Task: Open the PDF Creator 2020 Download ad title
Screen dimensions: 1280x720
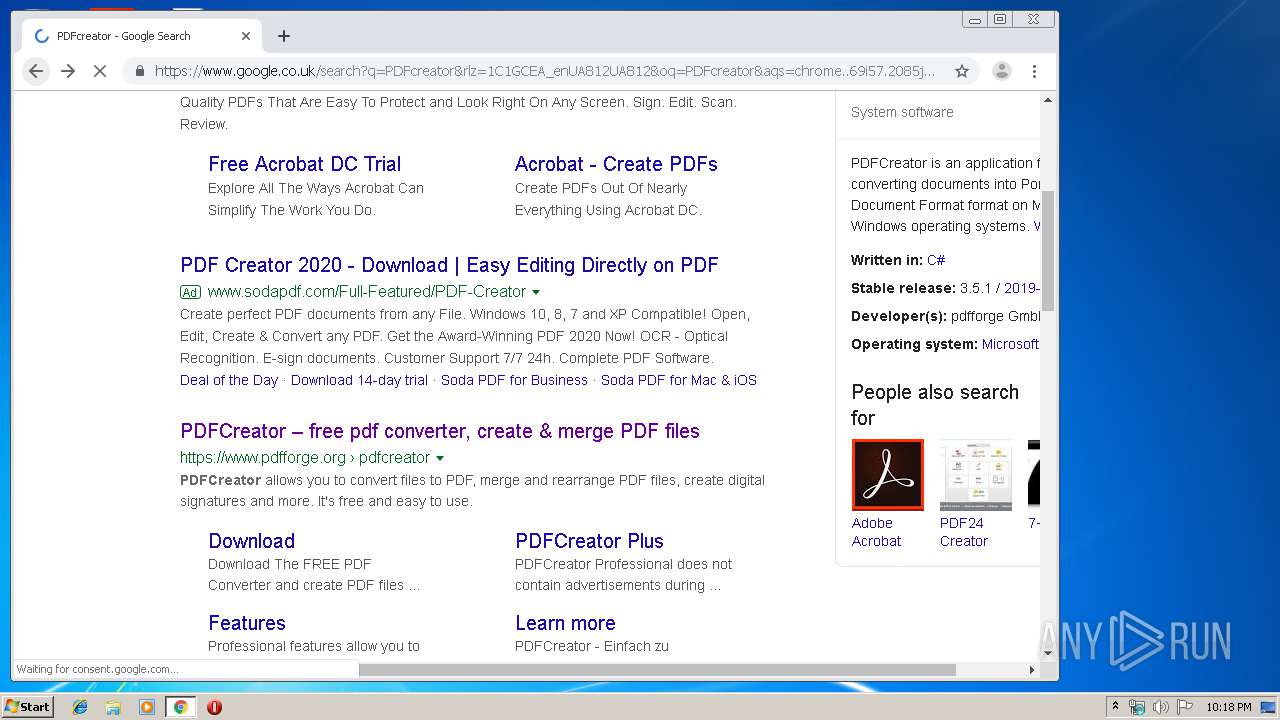Action: [x=449, y=265]
